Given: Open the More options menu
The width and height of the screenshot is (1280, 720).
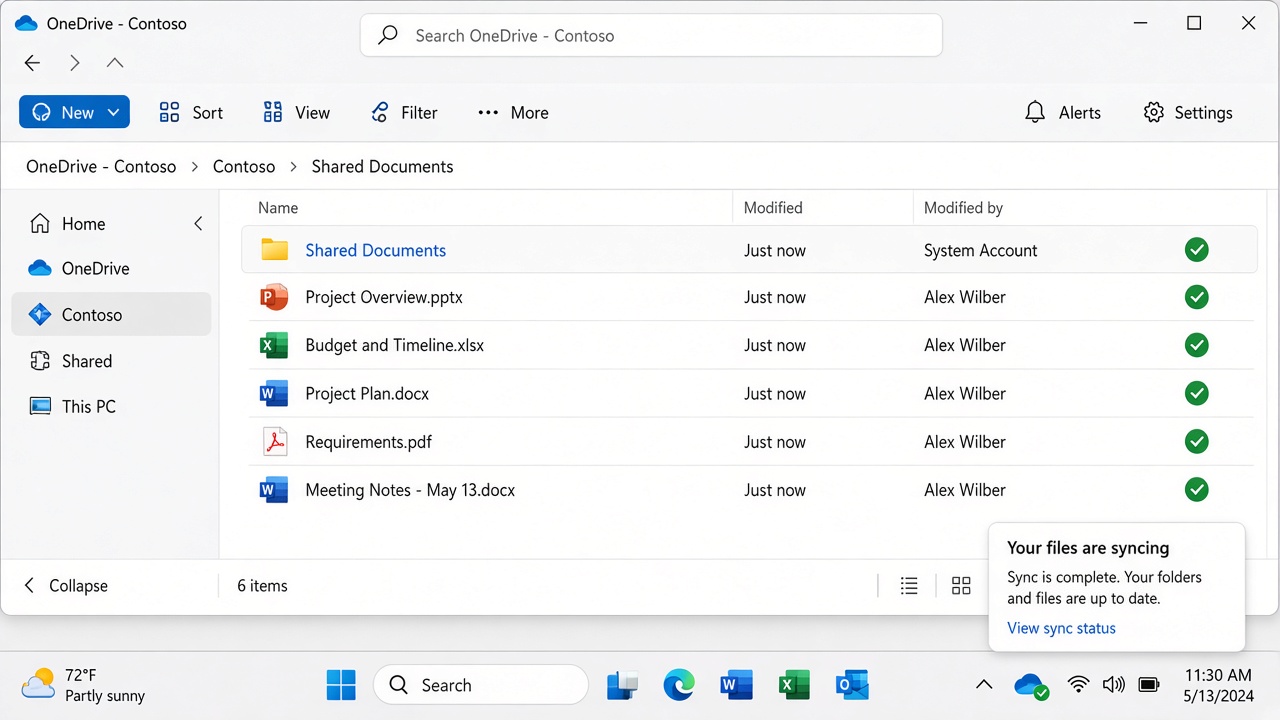Looking at the screenshot, I should (513, 113).
